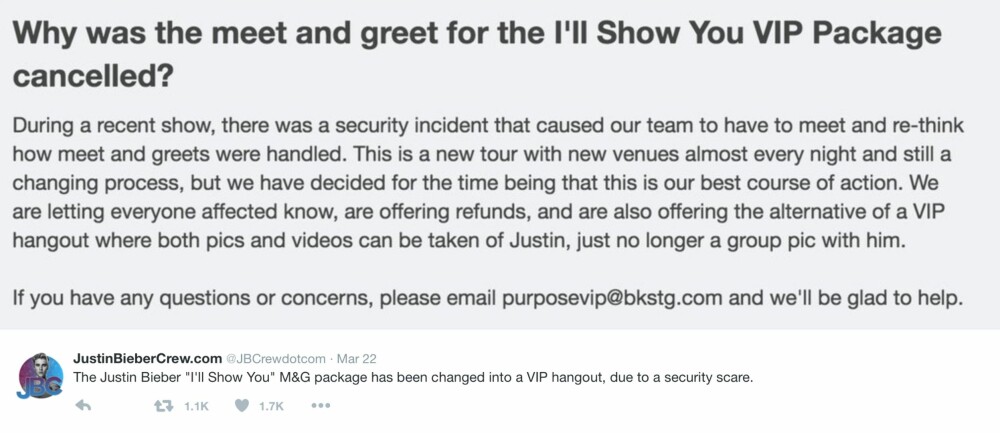Select the word cancelled? in the heading

[x=92, y=77]
